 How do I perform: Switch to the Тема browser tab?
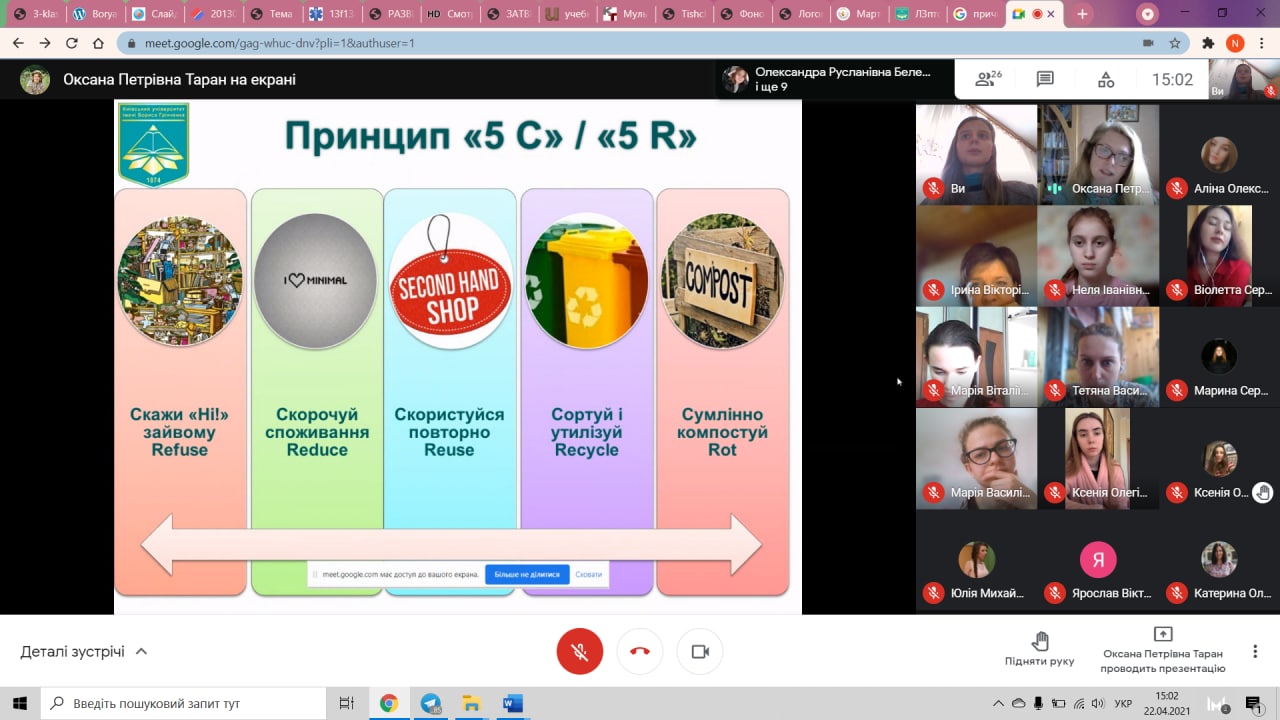[273, 14]
